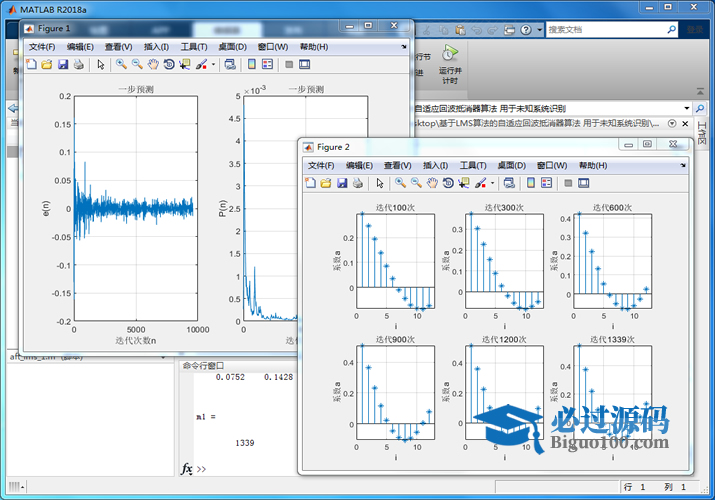715x500 pixels.
Task: Select Edit Plot arrow in Figure 1
Action: coord(101,65)
